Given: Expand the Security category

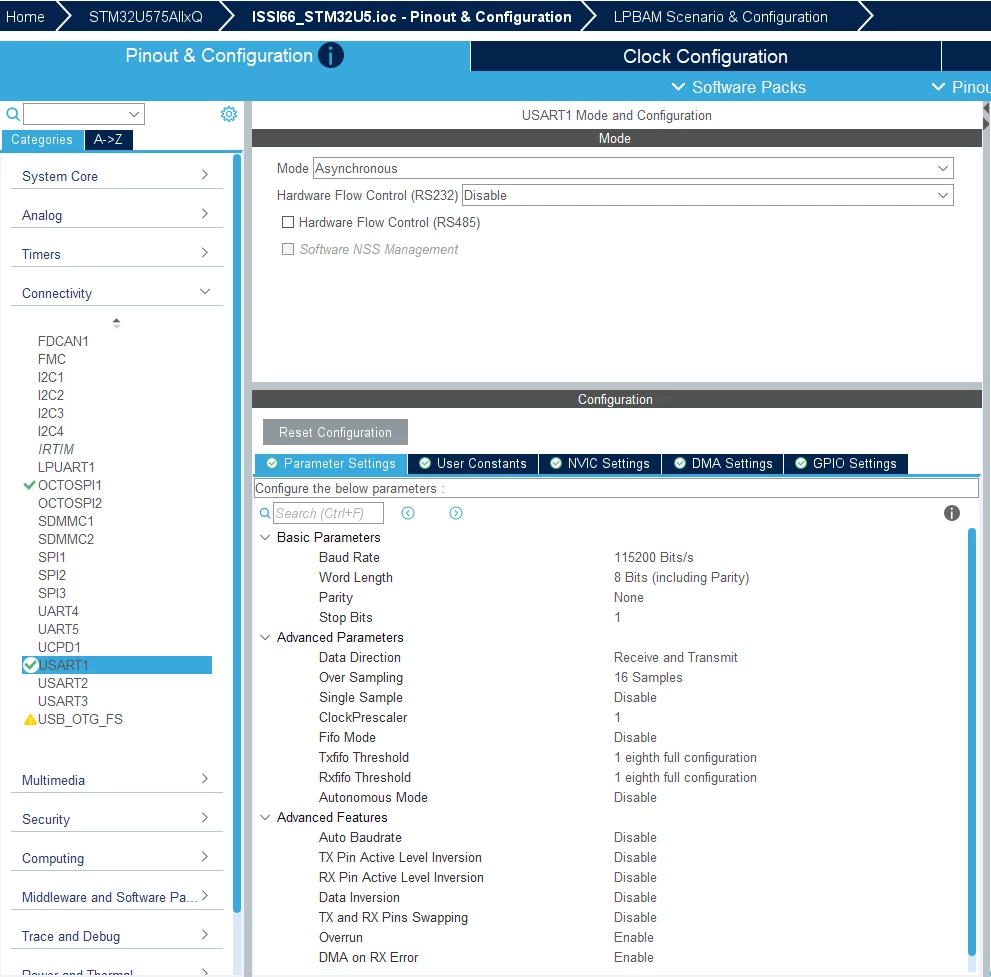Looking at the screenshot, I should coord(117,819).
